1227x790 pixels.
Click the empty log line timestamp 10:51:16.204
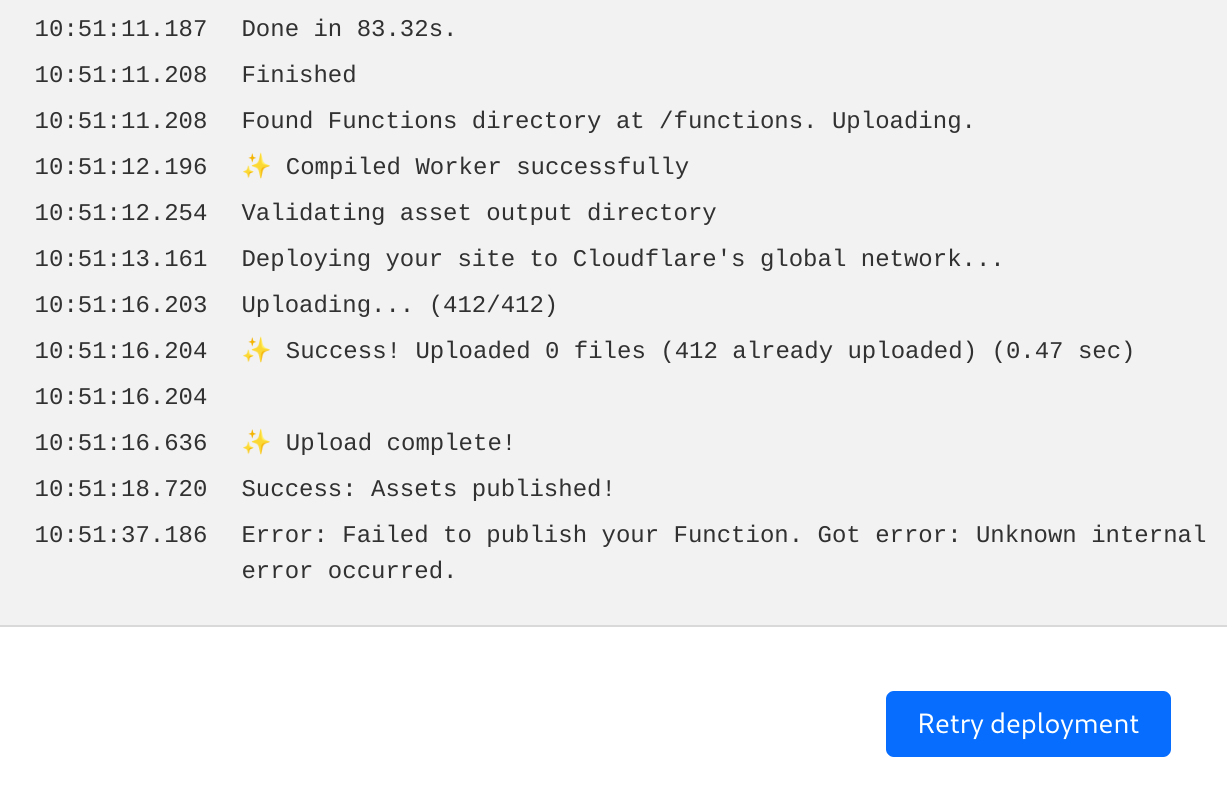tap(121, 398)
